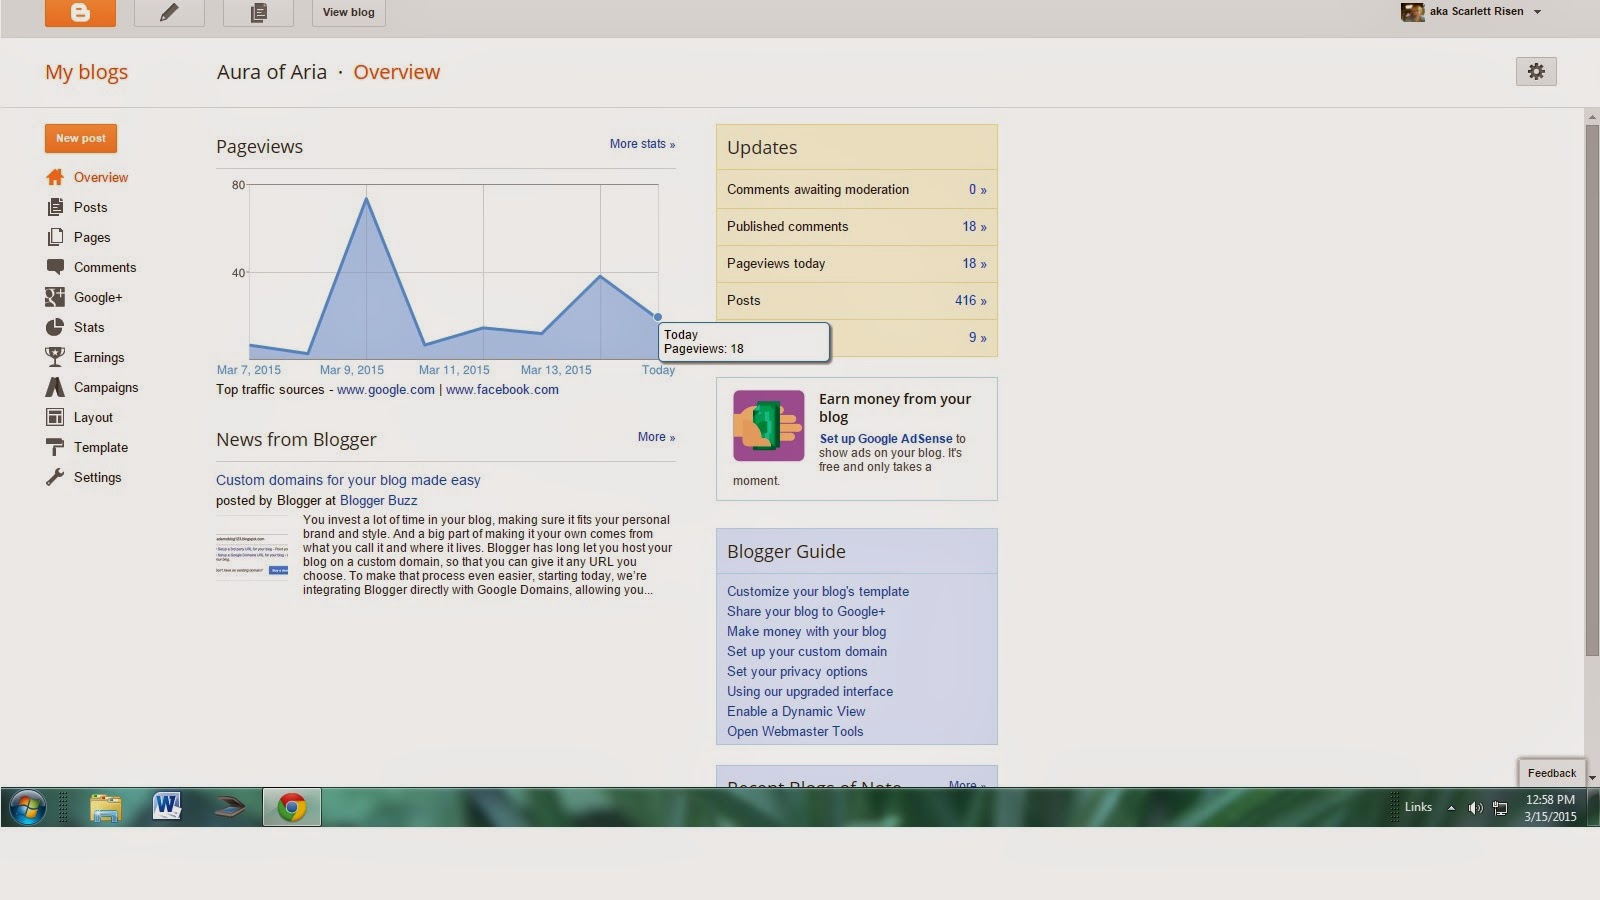Viewport: 1600px width, 900px height.
Task: Click the Google+ sidebar icon
Action: tap(55, 297)
